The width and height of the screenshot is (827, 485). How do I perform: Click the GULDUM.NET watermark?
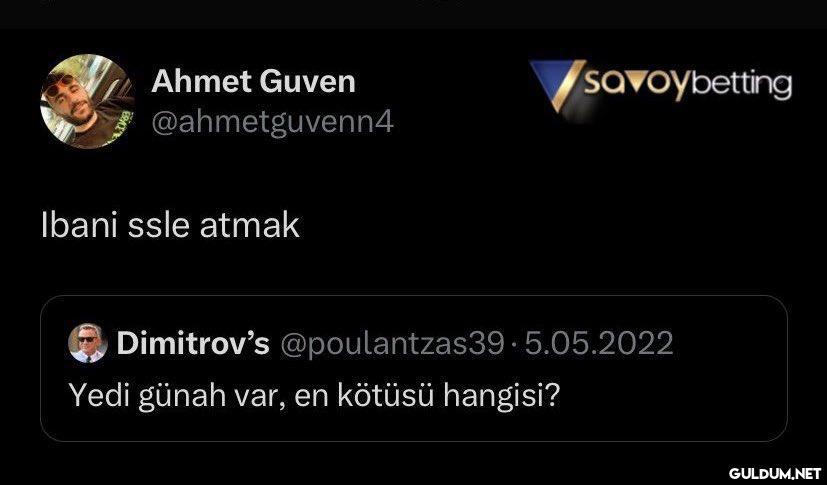pyautogui.click(x=775, y=472)
